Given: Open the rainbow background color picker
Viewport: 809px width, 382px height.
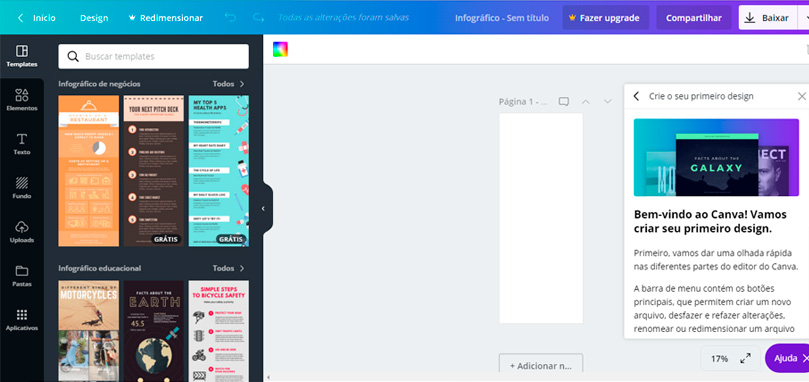Looking at the screenshot, I should 280,49.
